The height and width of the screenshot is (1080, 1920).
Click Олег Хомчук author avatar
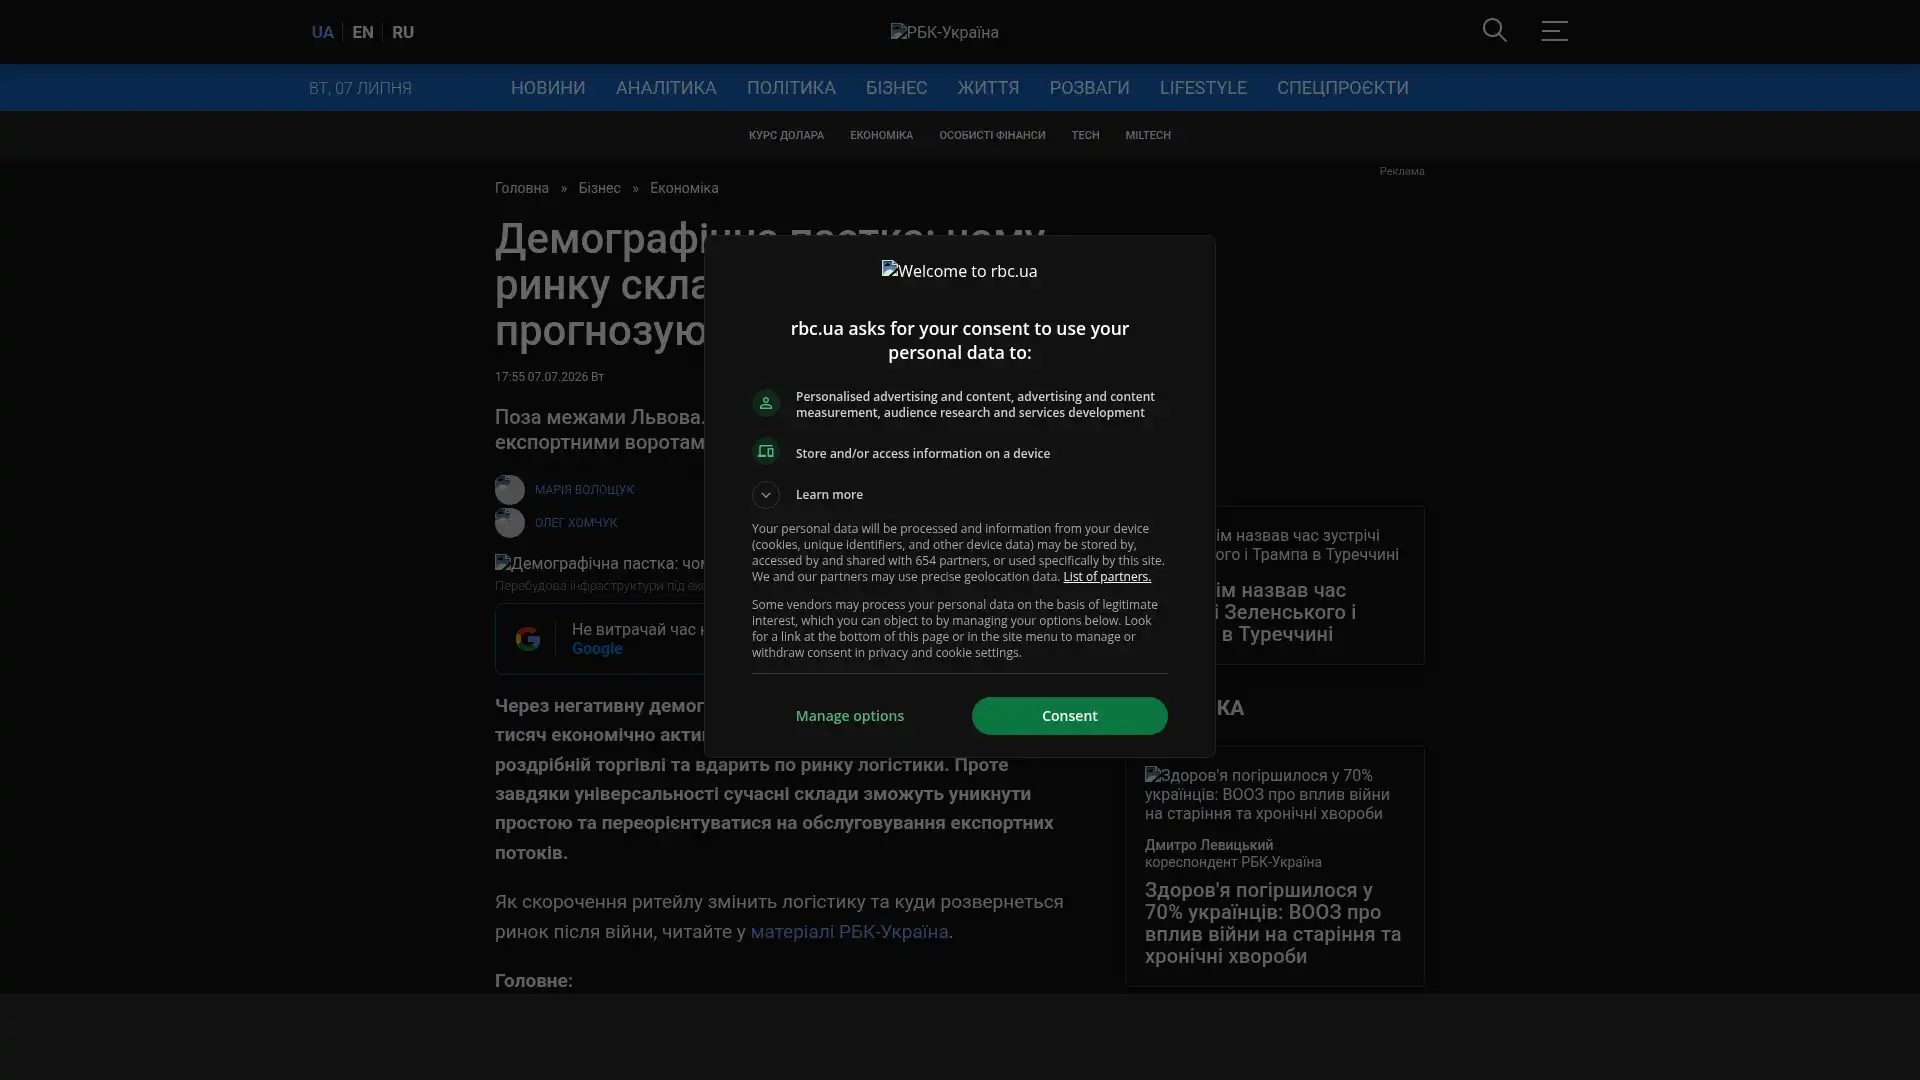(x=510, y=523)
